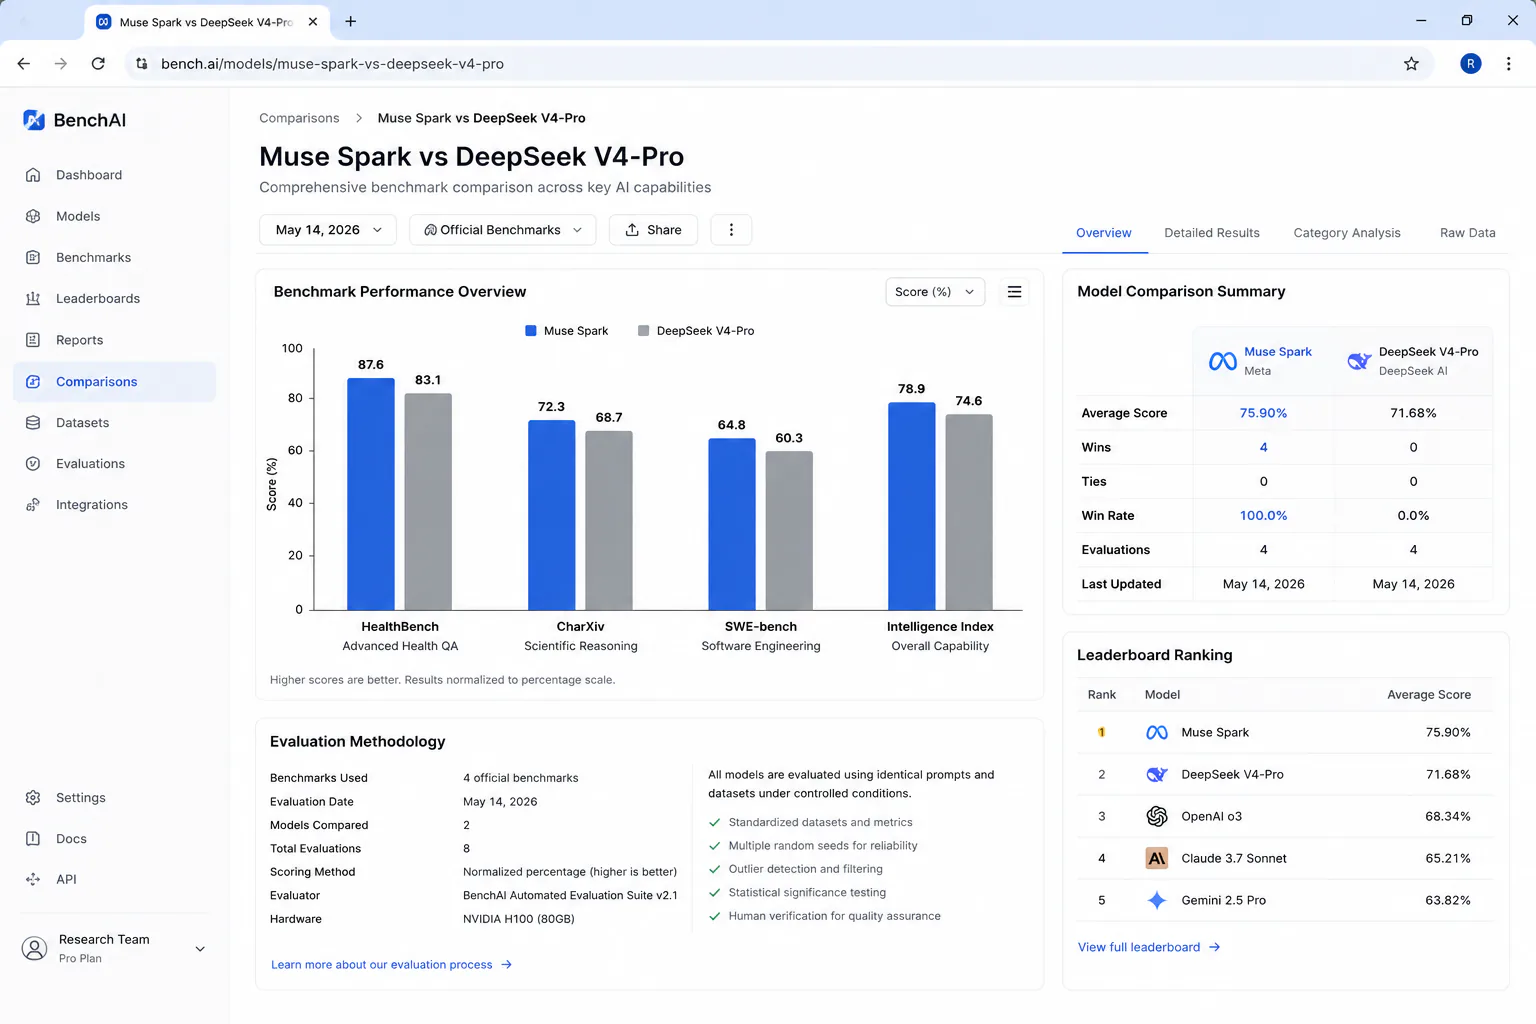
Task: Switch to the Raw Data tab
Action: click(x=1467, y=232)
